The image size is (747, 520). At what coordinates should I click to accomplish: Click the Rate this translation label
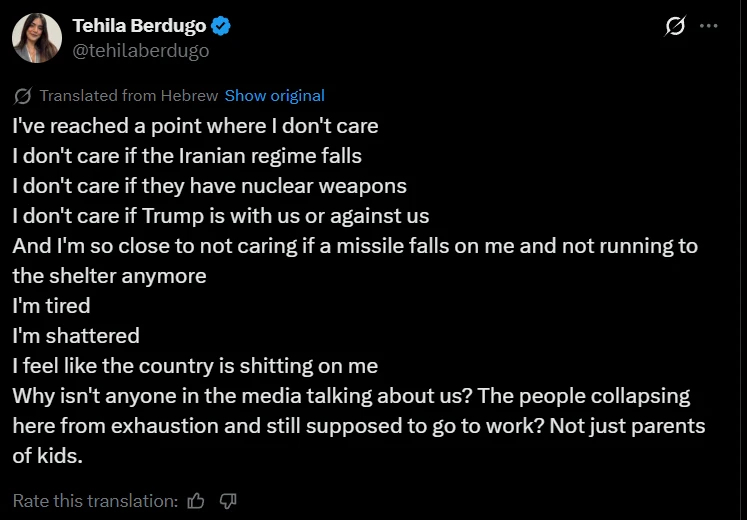point(95,500)
